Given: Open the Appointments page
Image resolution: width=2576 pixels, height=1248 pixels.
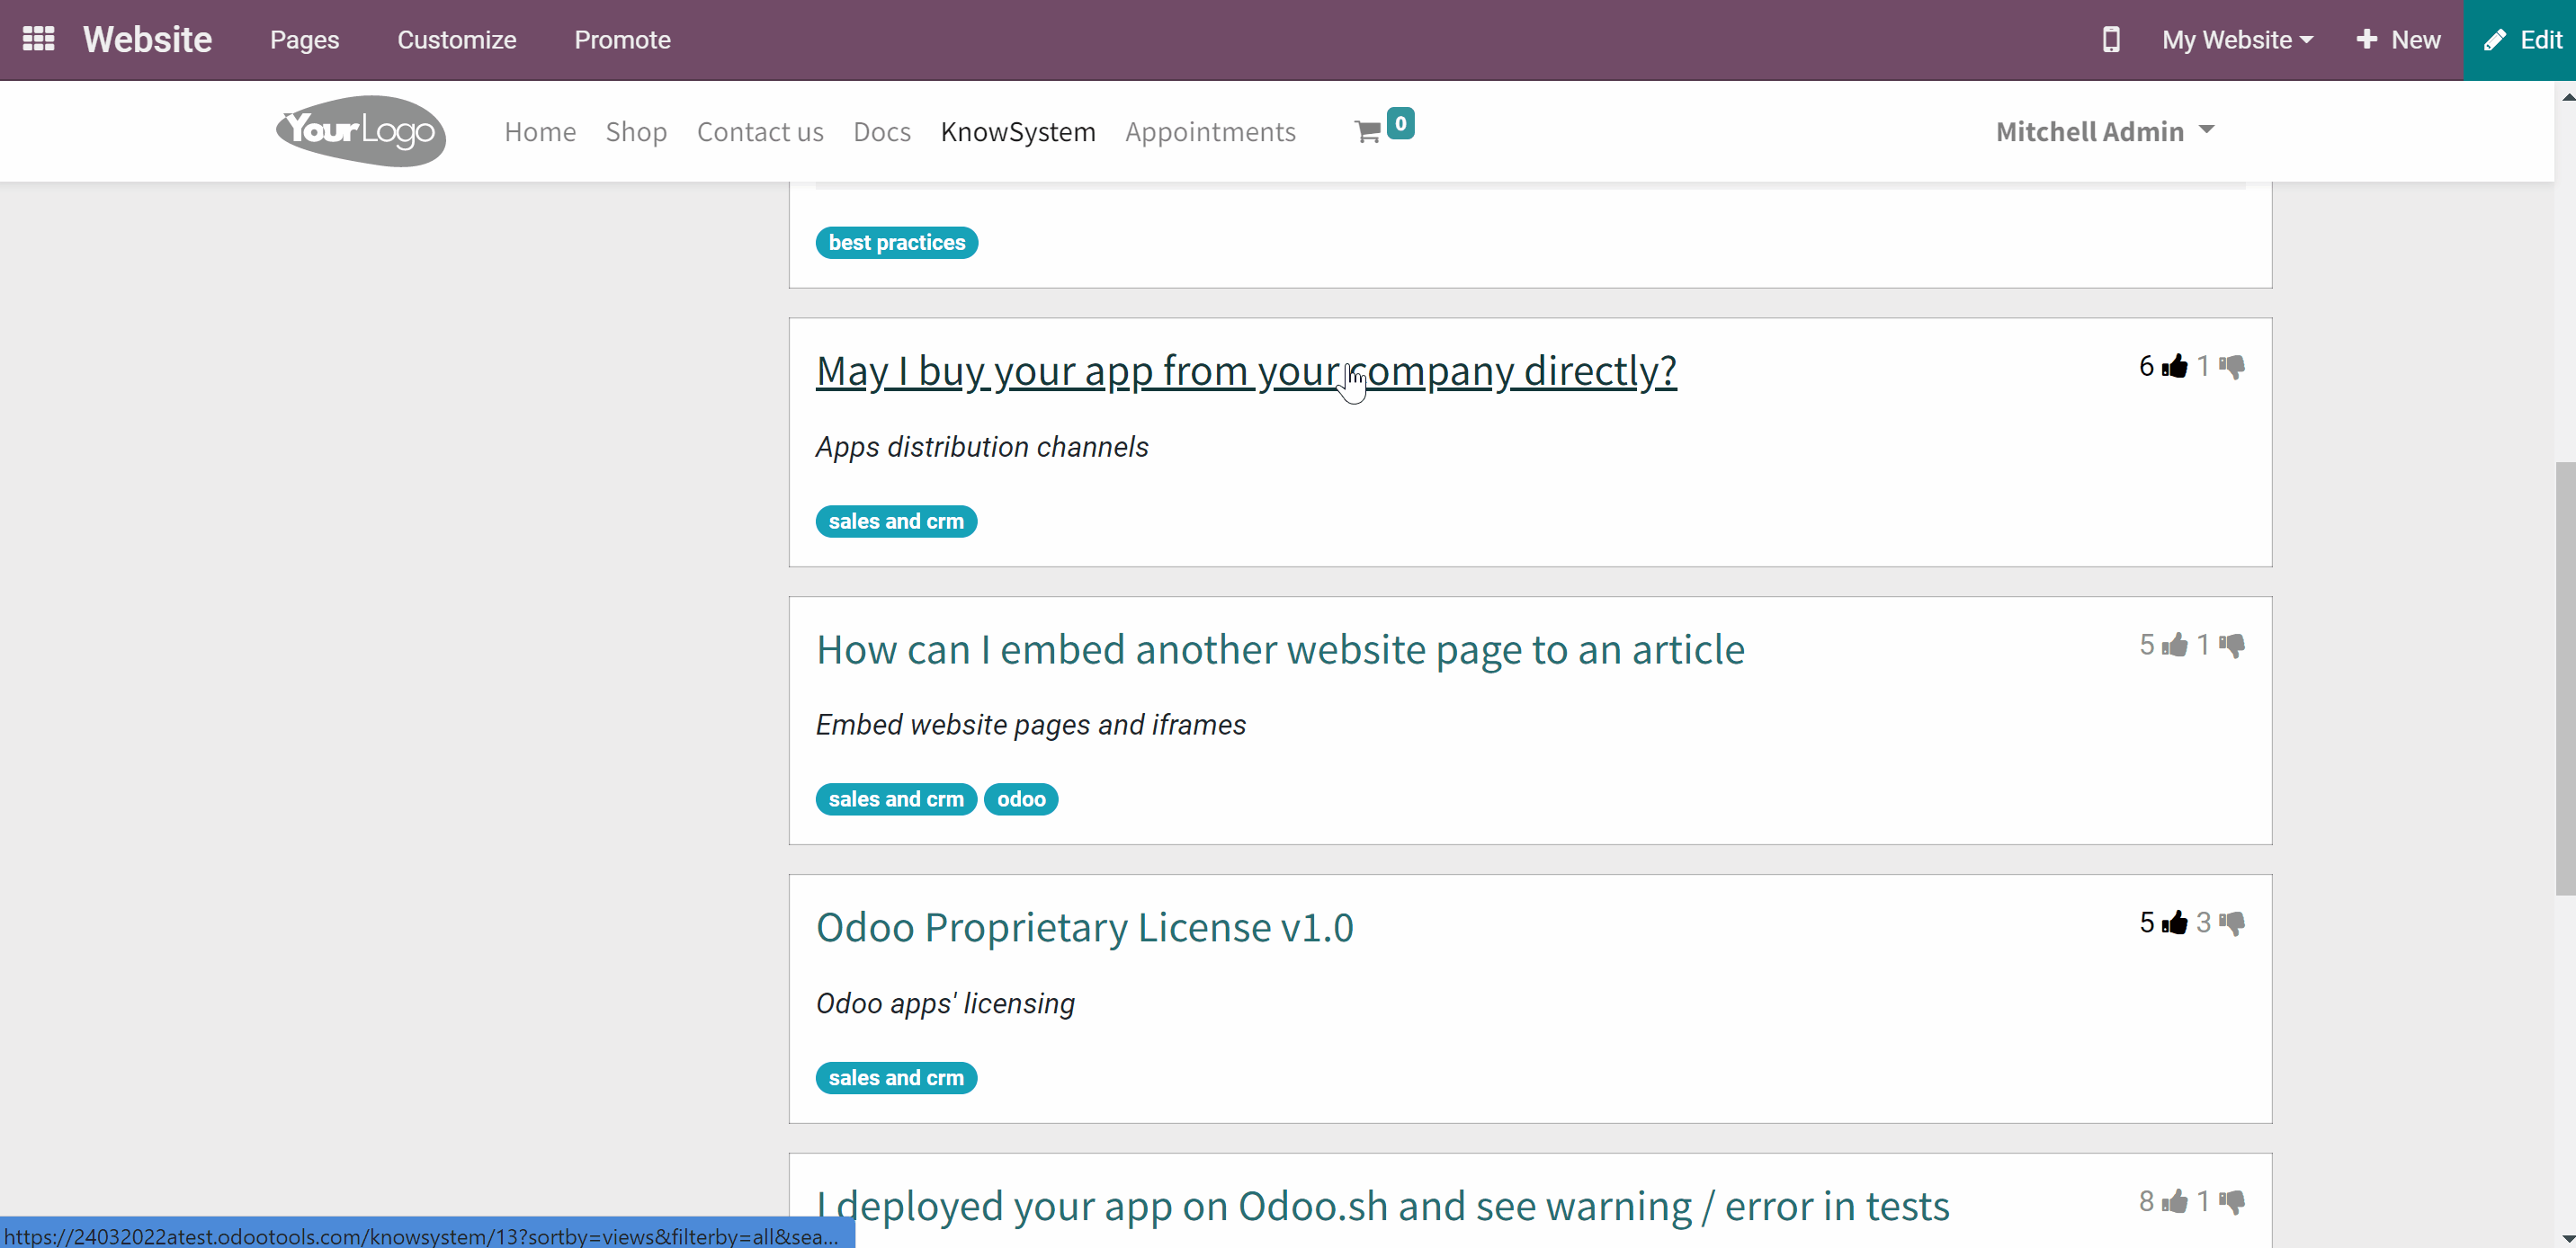Looking at the screenshot, I should point(1210,131).
